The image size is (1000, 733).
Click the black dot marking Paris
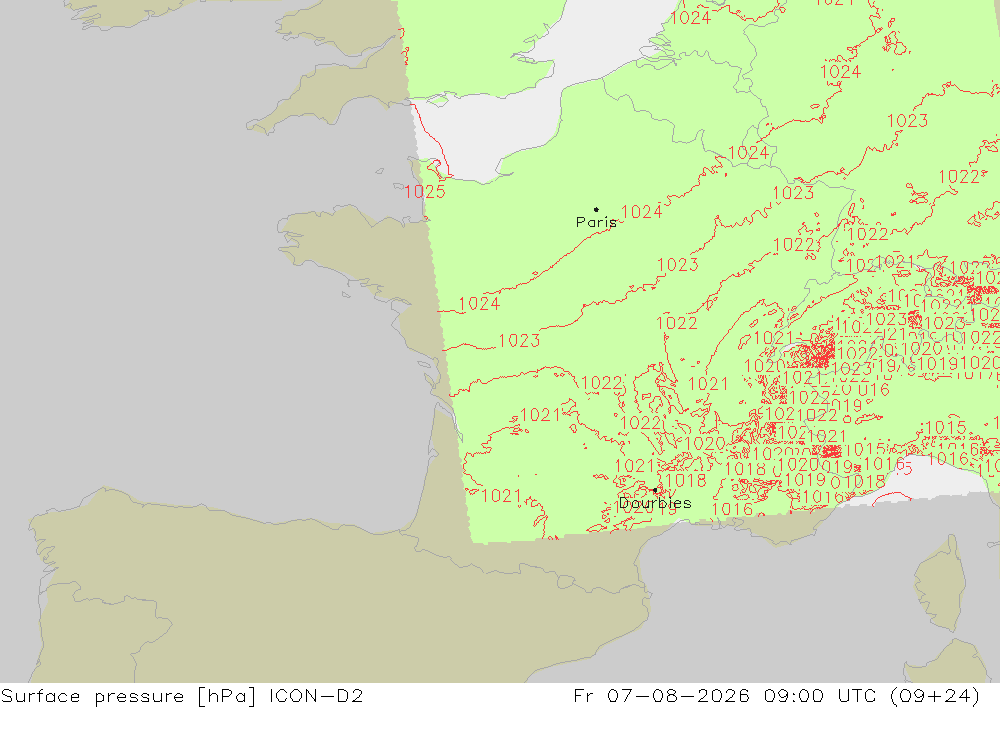point(596,209)
